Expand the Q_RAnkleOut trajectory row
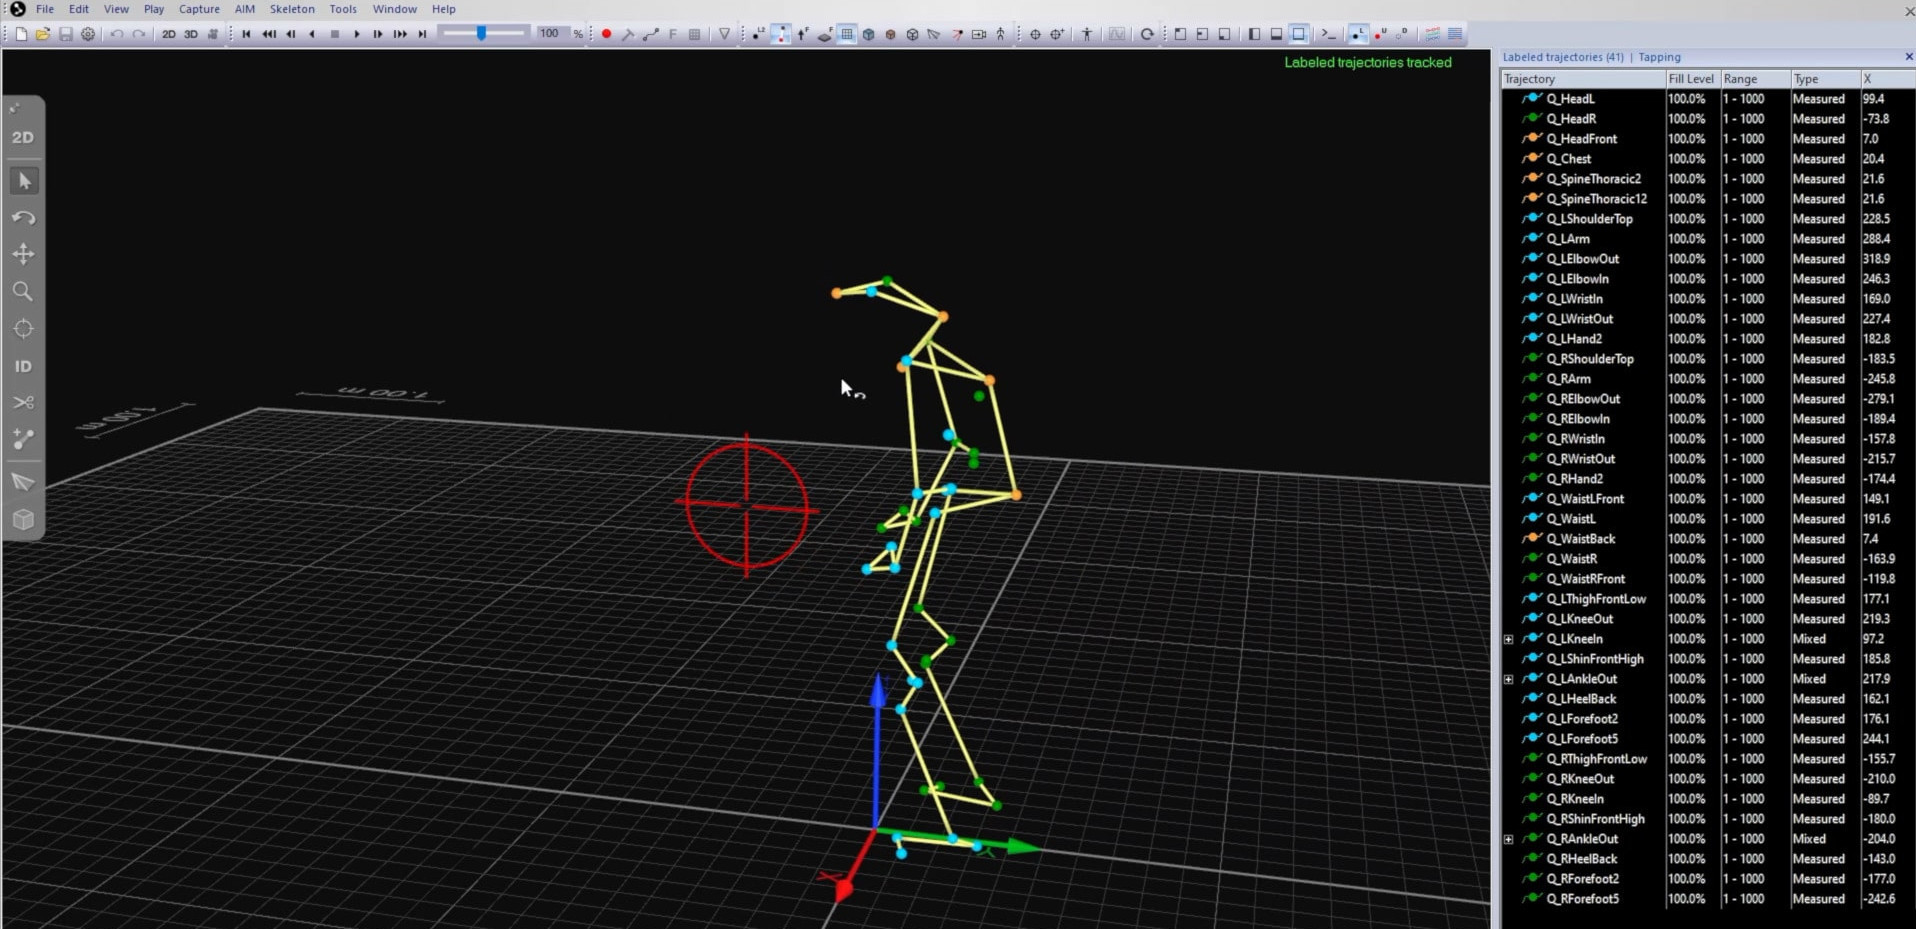 click(1509, 839)
